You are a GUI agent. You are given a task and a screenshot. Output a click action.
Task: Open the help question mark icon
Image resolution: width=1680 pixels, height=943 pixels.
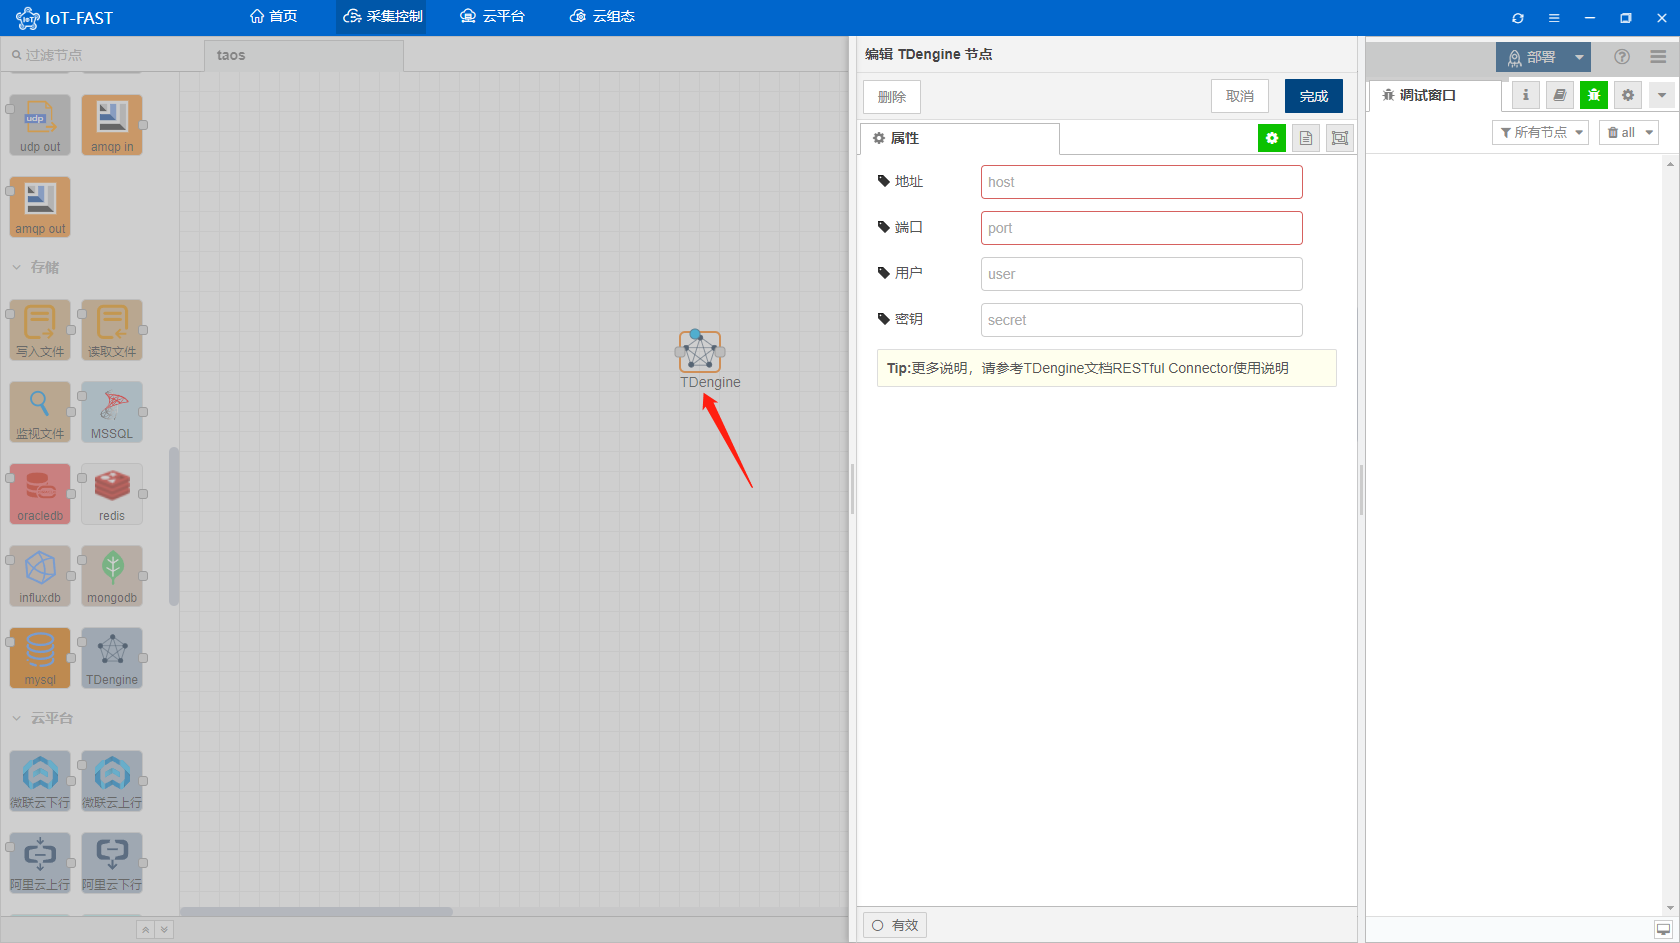click(x=1622, y=57)
